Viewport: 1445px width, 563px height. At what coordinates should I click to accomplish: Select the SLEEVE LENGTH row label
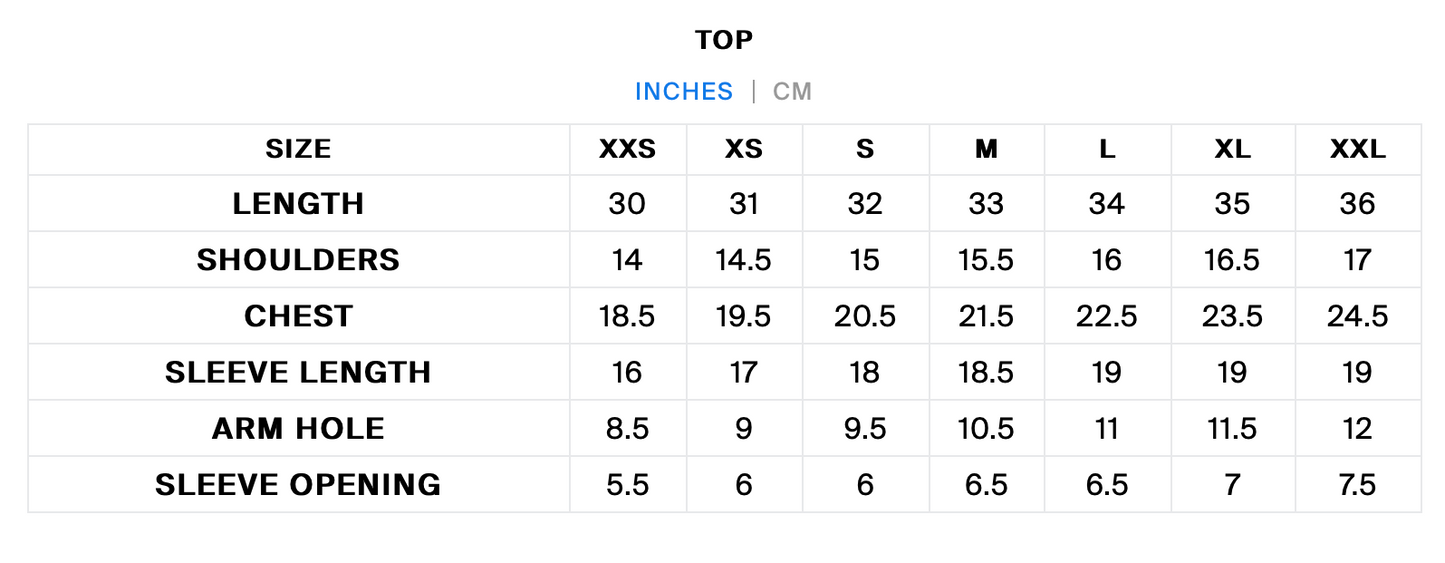pos(298,372)
